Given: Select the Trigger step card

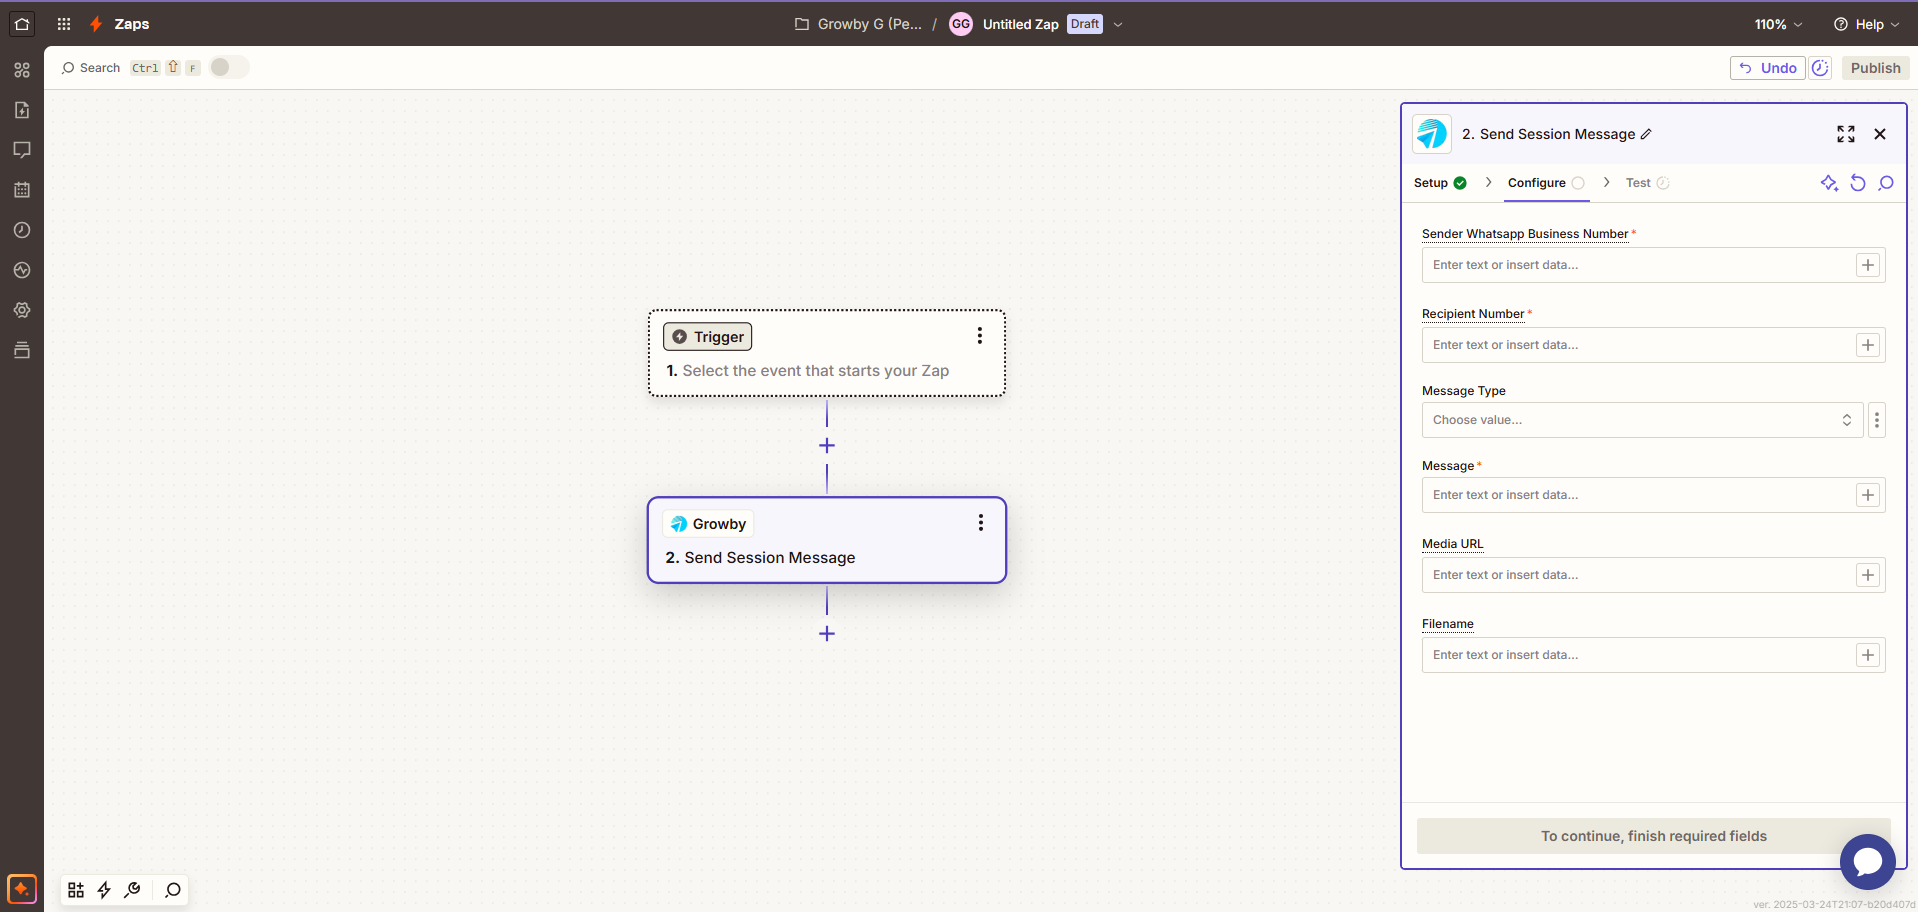Looking at the screenshot, I should 827,353.
